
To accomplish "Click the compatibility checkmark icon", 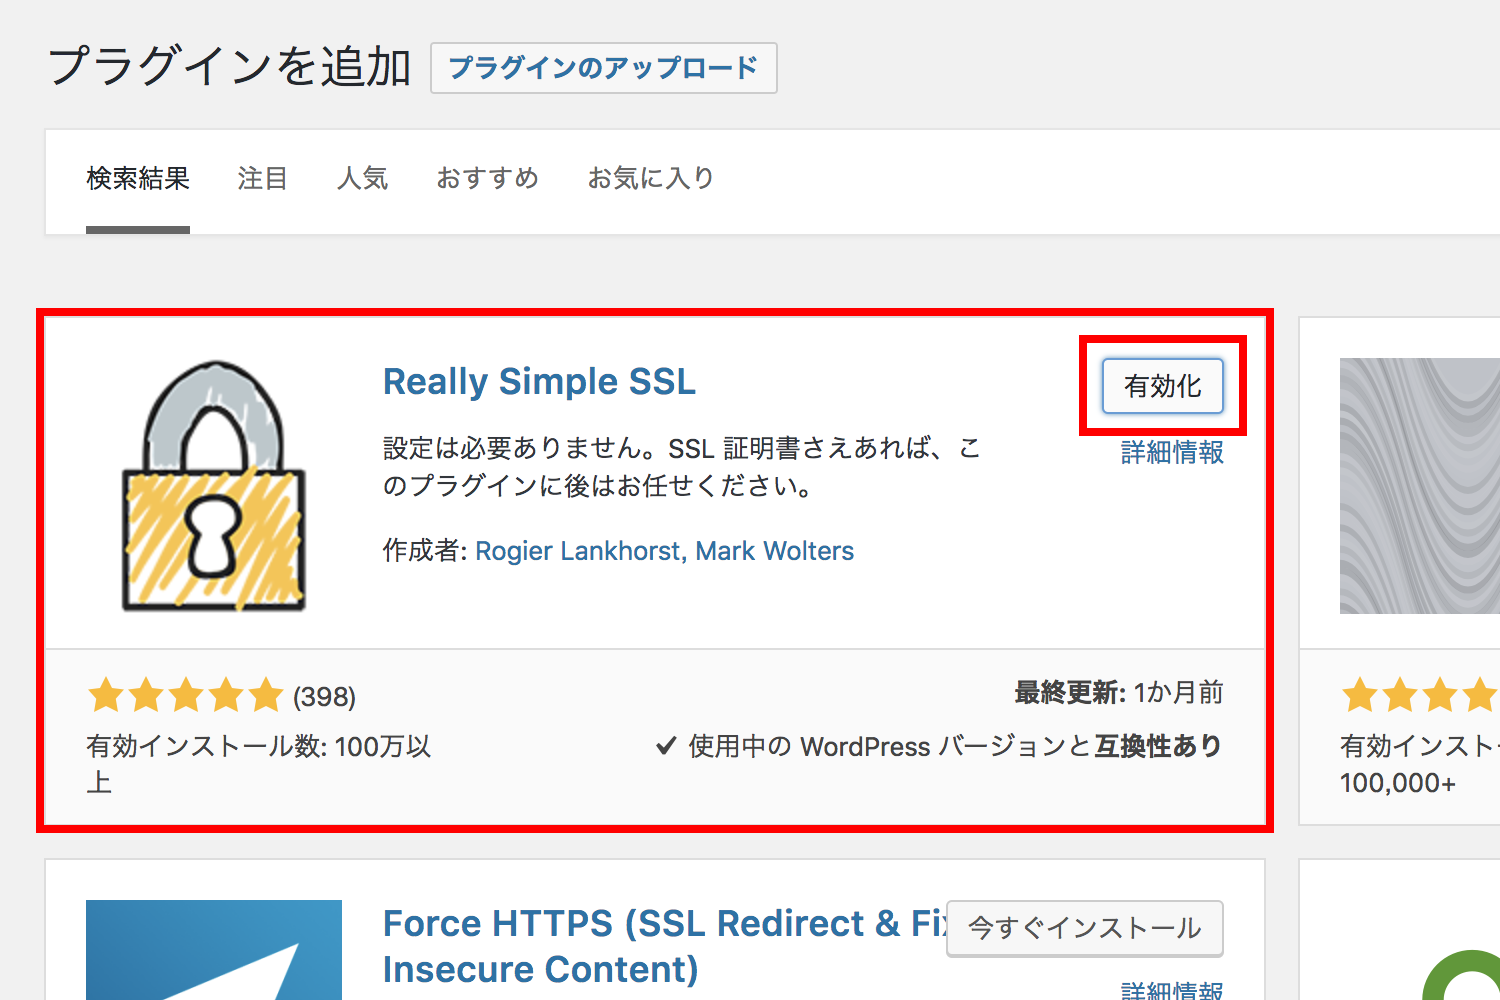I will (x=666, y=746).
